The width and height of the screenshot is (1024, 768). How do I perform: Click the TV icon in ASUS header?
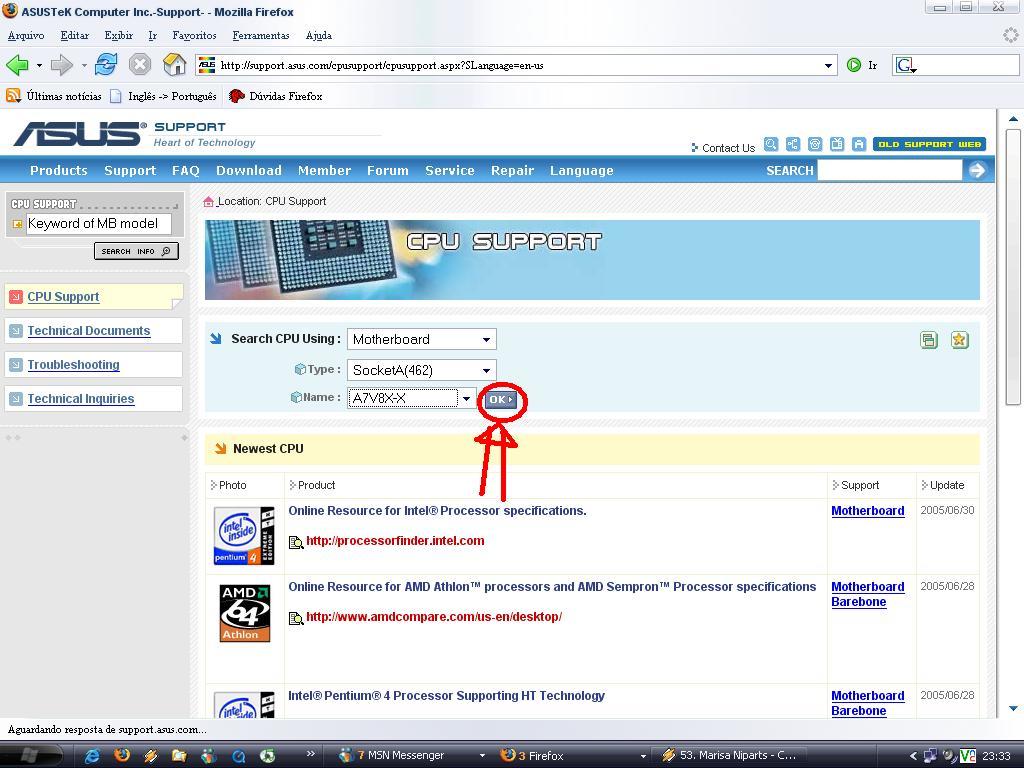[x=837, y=144]
